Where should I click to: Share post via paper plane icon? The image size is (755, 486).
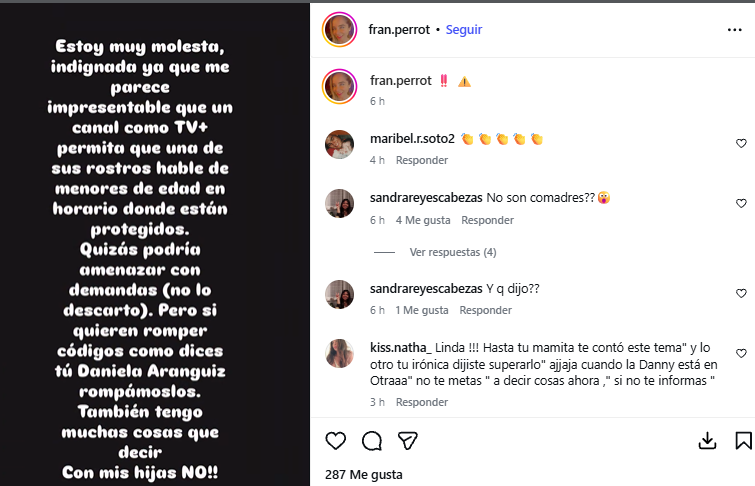(407, 441)
